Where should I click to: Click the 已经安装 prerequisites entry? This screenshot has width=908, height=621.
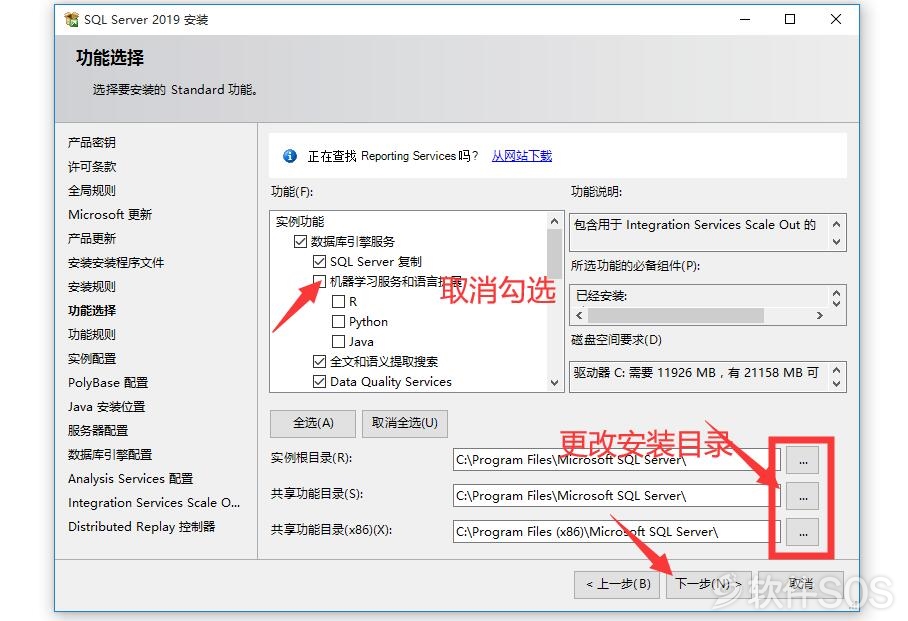(x=601, y=296)
